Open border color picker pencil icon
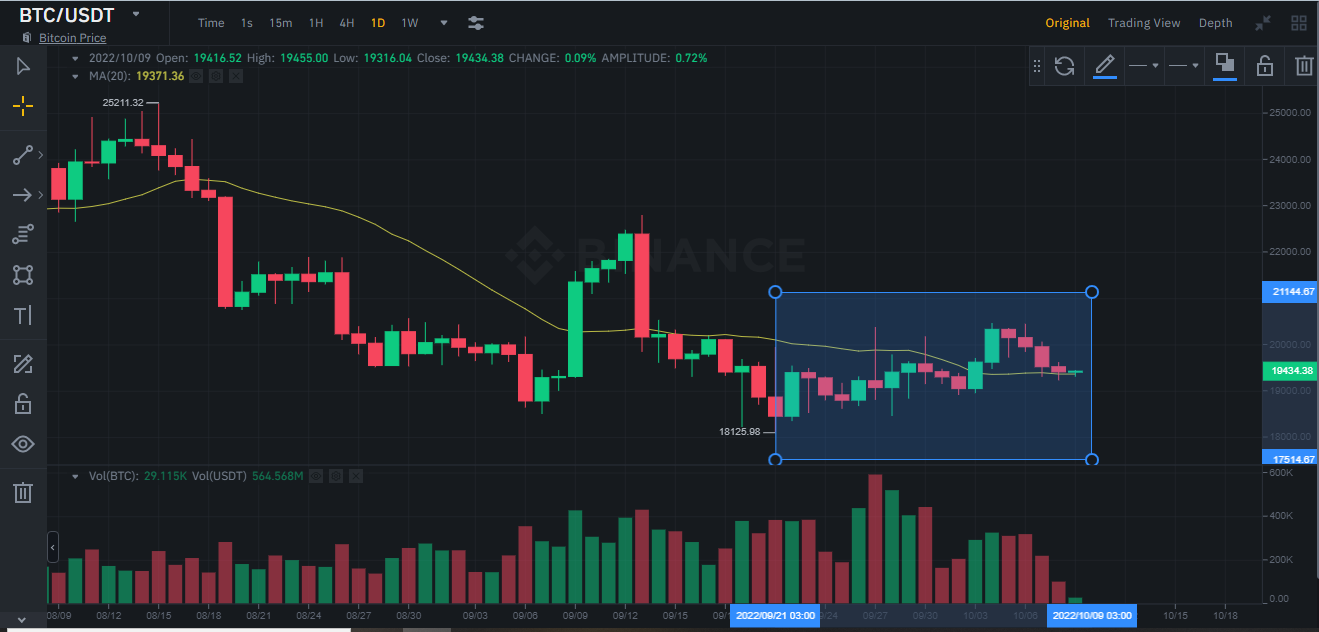 [1104, 66]
